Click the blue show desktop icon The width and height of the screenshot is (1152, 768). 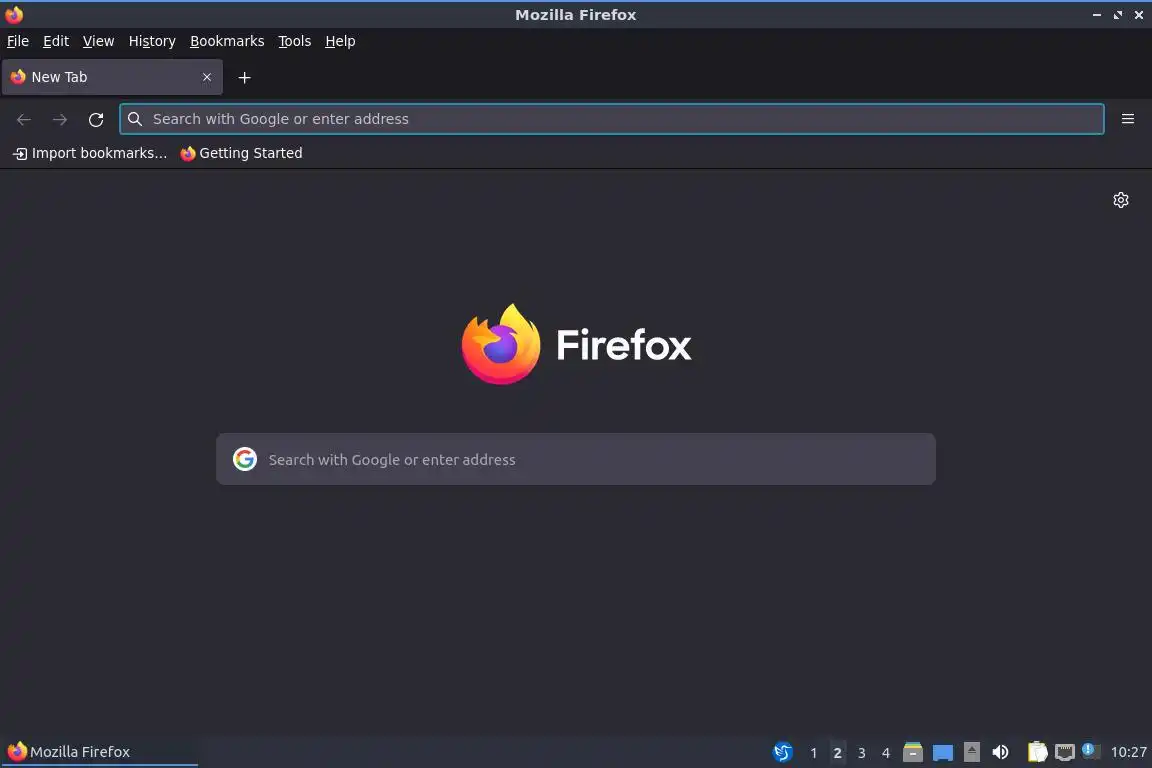tap(943, 753)
